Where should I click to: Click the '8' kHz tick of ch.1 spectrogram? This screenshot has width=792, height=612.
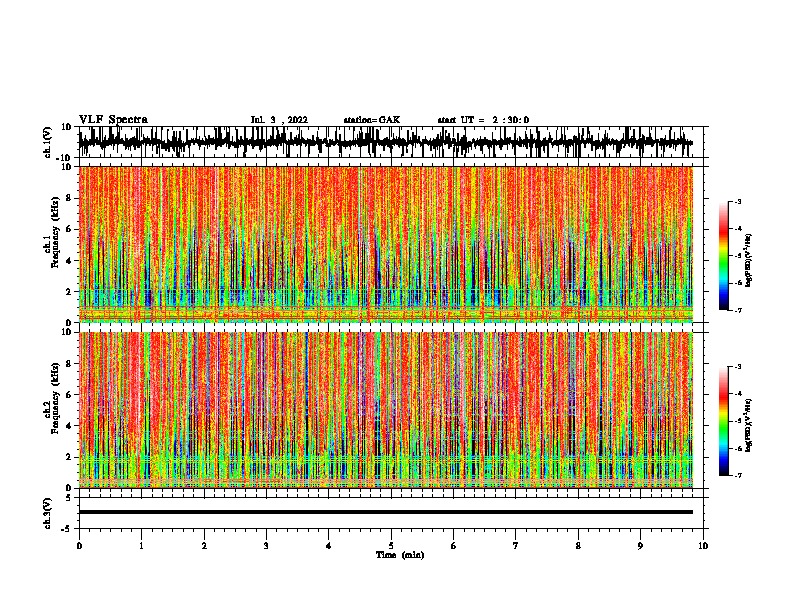(69, 198)
